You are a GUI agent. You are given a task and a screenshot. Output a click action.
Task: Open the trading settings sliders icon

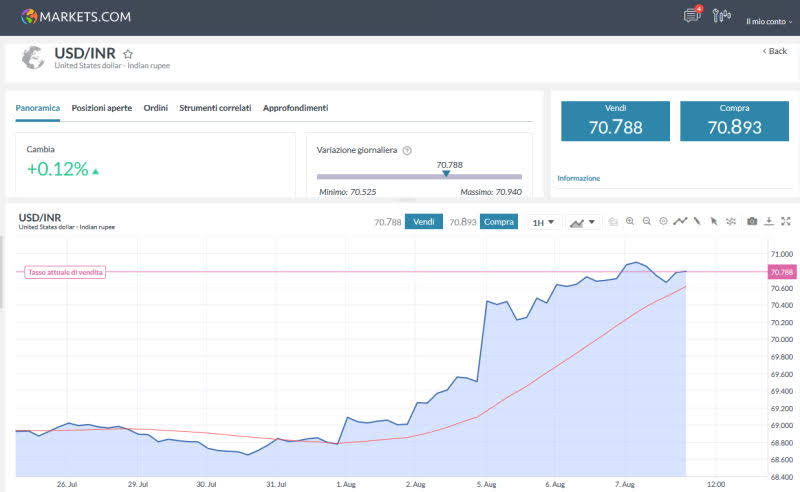[x=721, y=16]
